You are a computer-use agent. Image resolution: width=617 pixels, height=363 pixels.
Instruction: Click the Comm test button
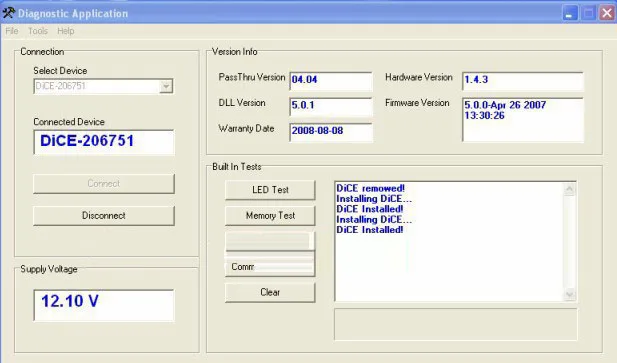click(270, 267)
